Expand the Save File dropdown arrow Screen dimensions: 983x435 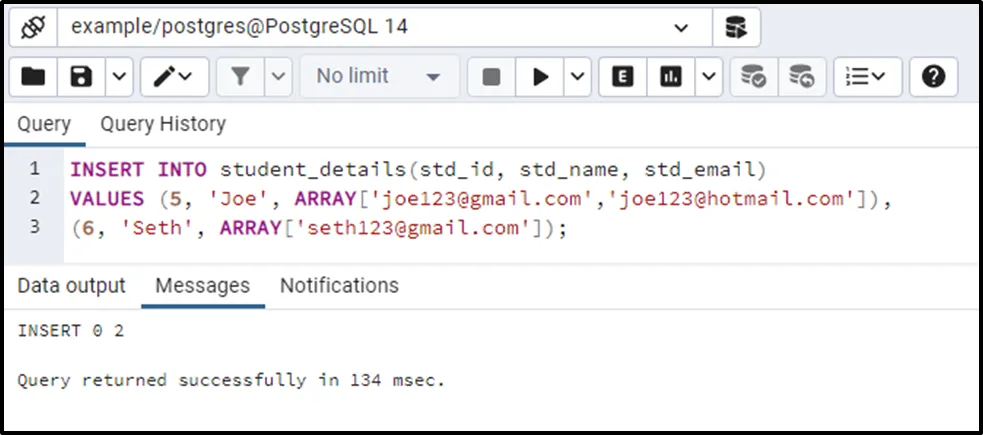click(119, 77)
